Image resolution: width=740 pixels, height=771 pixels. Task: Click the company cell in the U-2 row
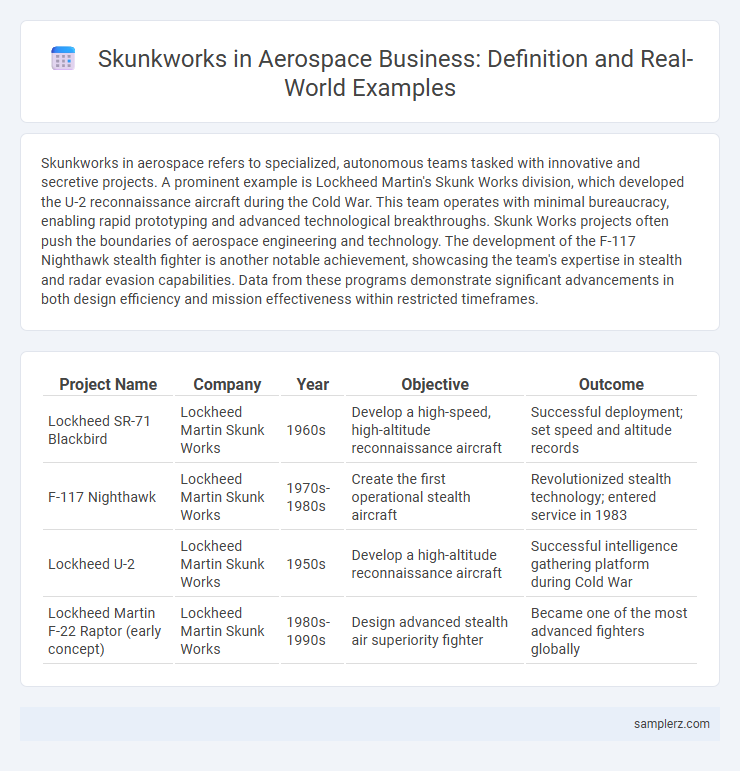(227, 563)
